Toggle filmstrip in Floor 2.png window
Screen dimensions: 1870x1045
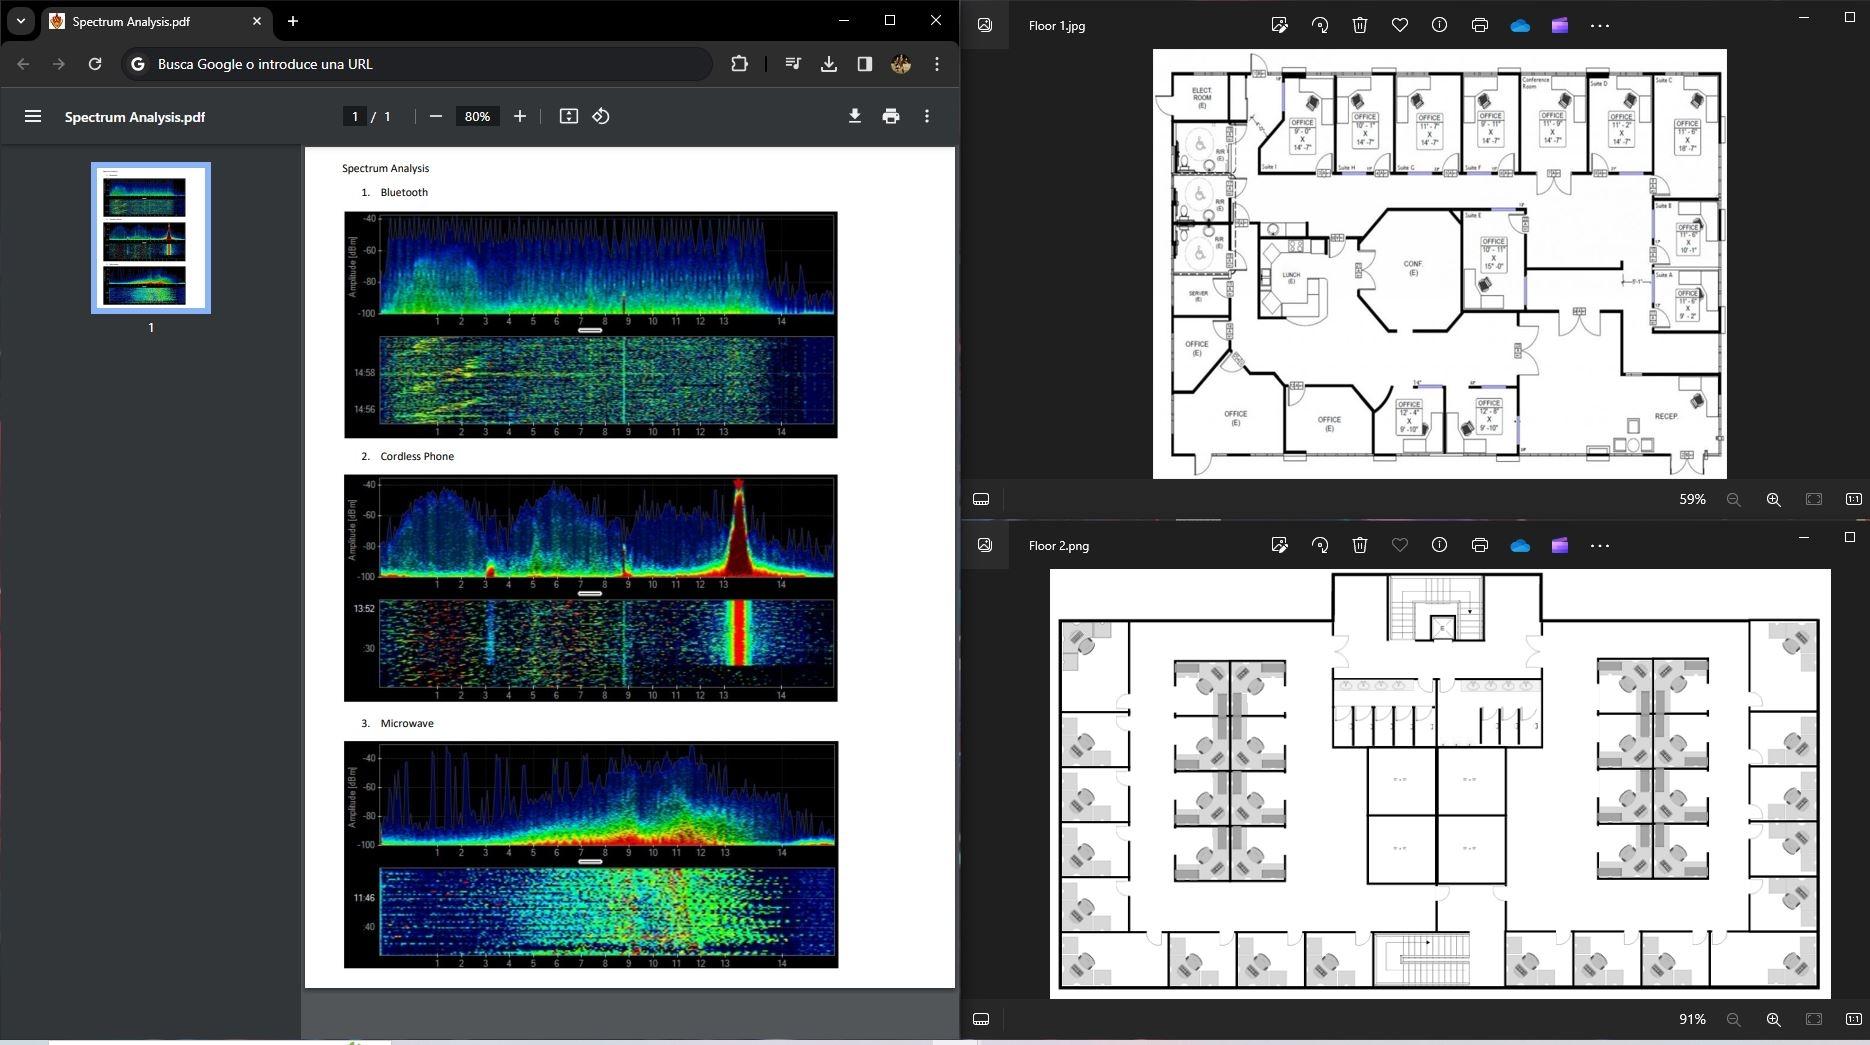point(981,1019)
